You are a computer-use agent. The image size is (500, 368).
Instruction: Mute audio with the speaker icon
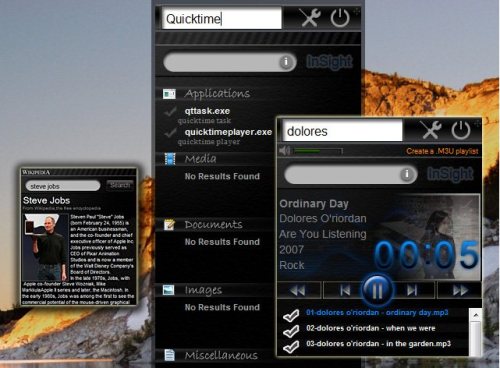[284, 151]
